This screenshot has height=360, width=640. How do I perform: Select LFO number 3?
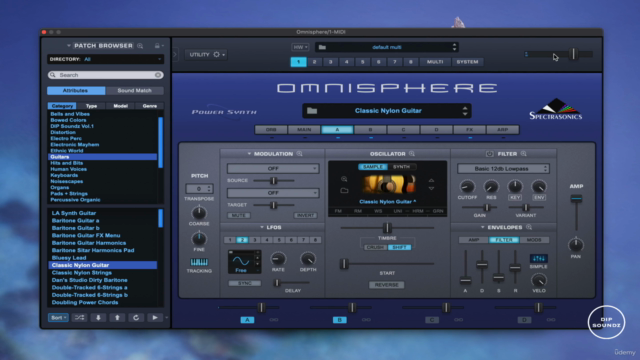[x=255, y=240]
